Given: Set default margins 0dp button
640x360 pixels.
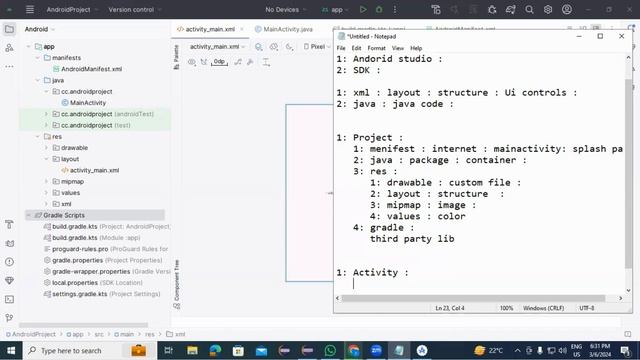Looking at the screenshot, I should click(x=219, y=62).
